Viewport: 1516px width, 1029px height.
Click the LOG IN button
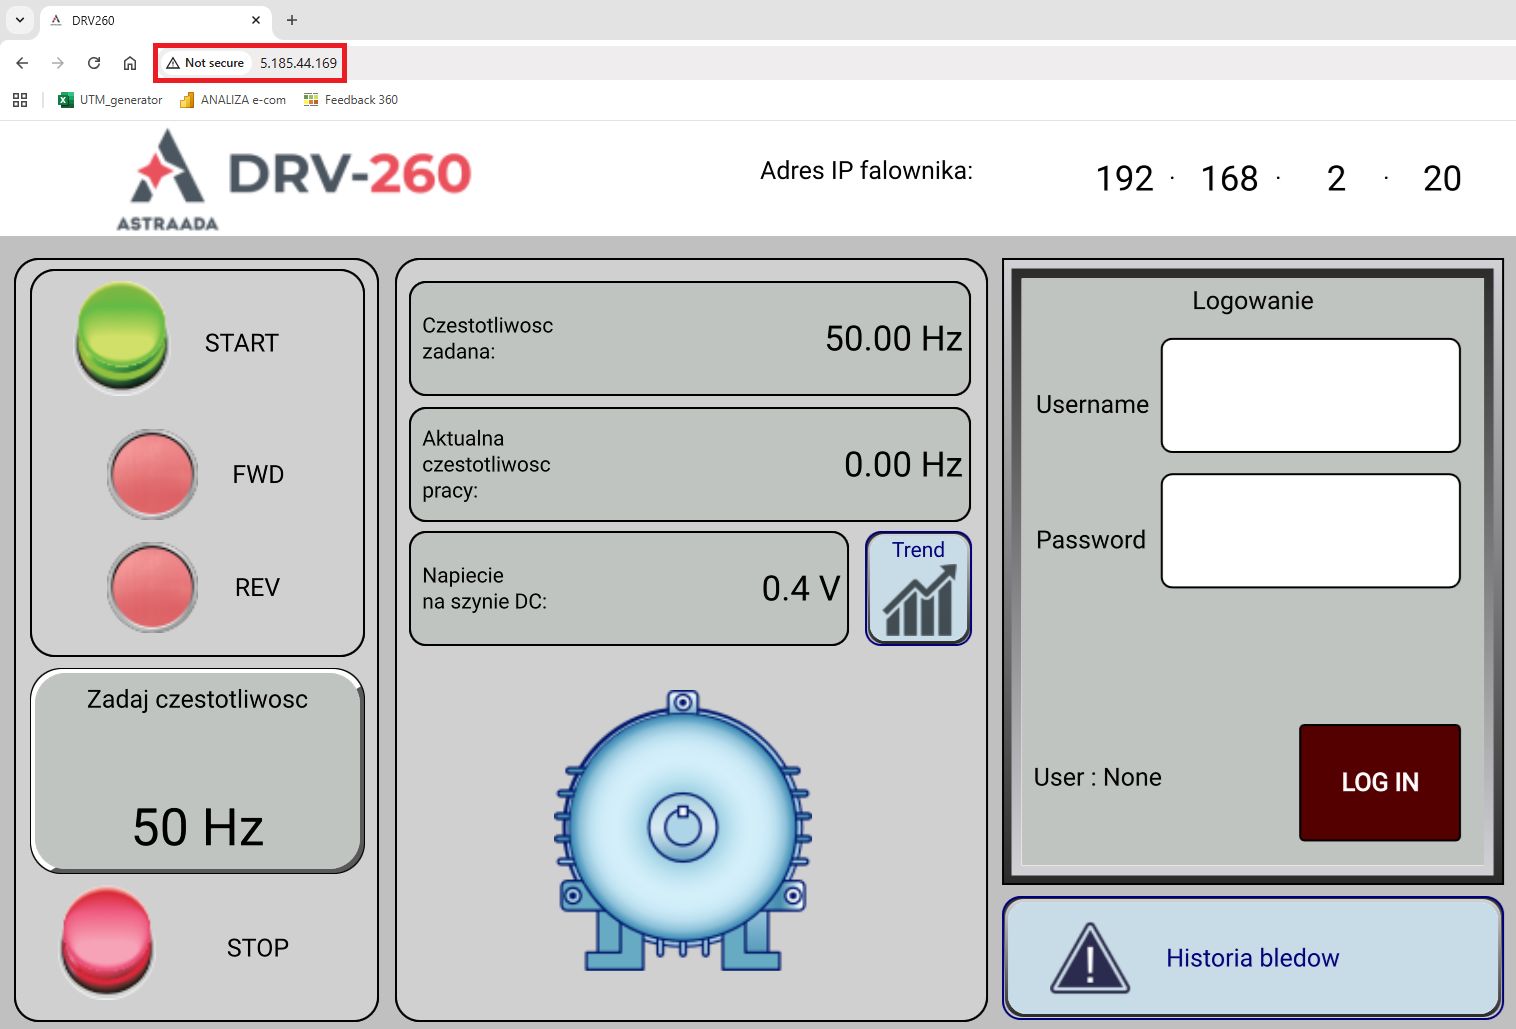coord(1379,782)
